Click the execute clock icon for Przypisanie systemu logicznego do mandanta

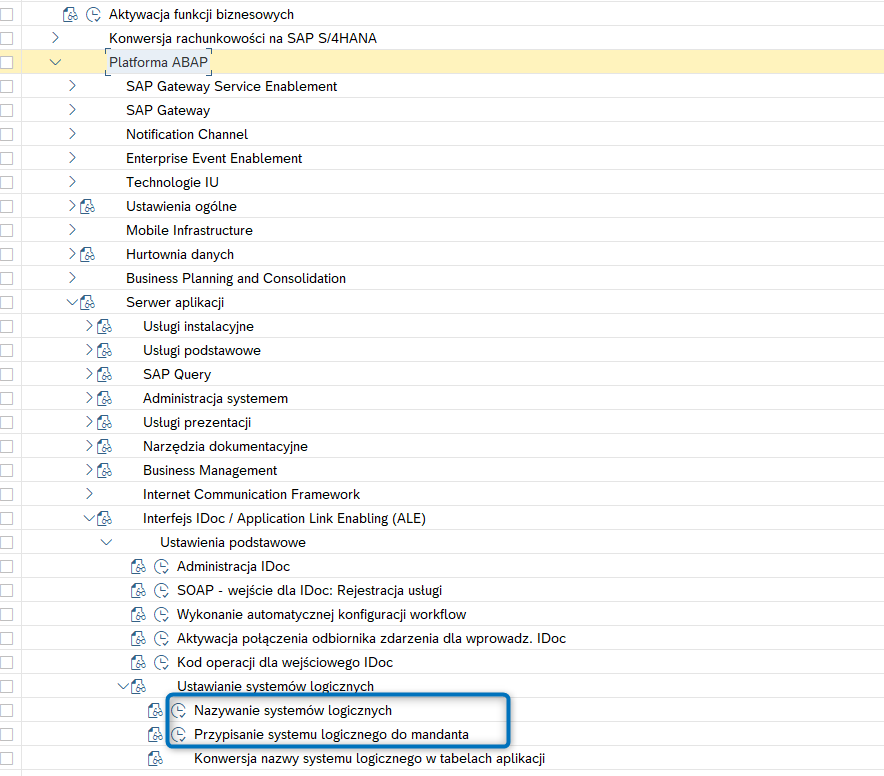[x=179, y=734]
